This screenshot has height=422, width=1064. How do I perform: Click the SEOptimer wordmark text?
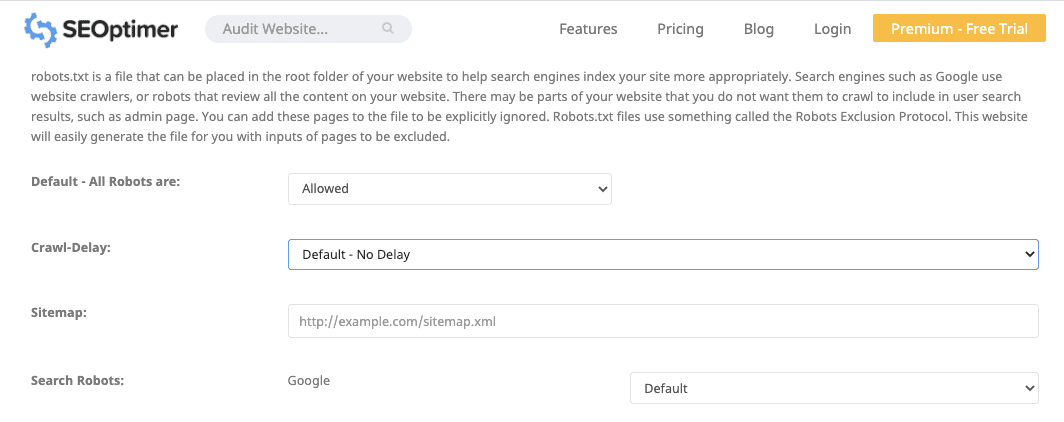click(x=119, y=30)
